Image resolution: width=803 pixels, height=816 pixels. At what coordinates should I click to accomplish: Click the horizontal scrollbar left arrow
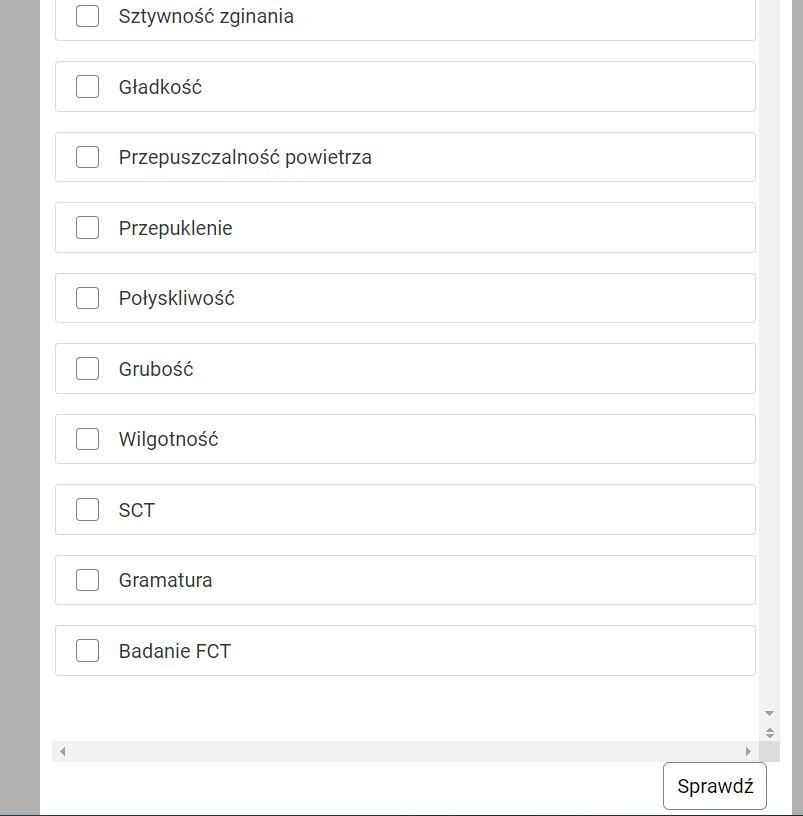point(62,751)
